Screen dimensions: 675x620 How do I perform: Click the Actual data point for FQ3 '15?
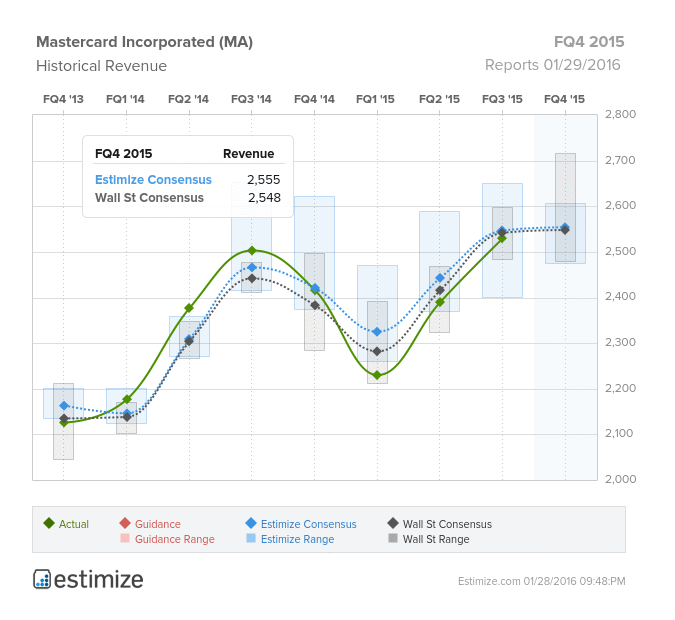[x=502, y=239]
